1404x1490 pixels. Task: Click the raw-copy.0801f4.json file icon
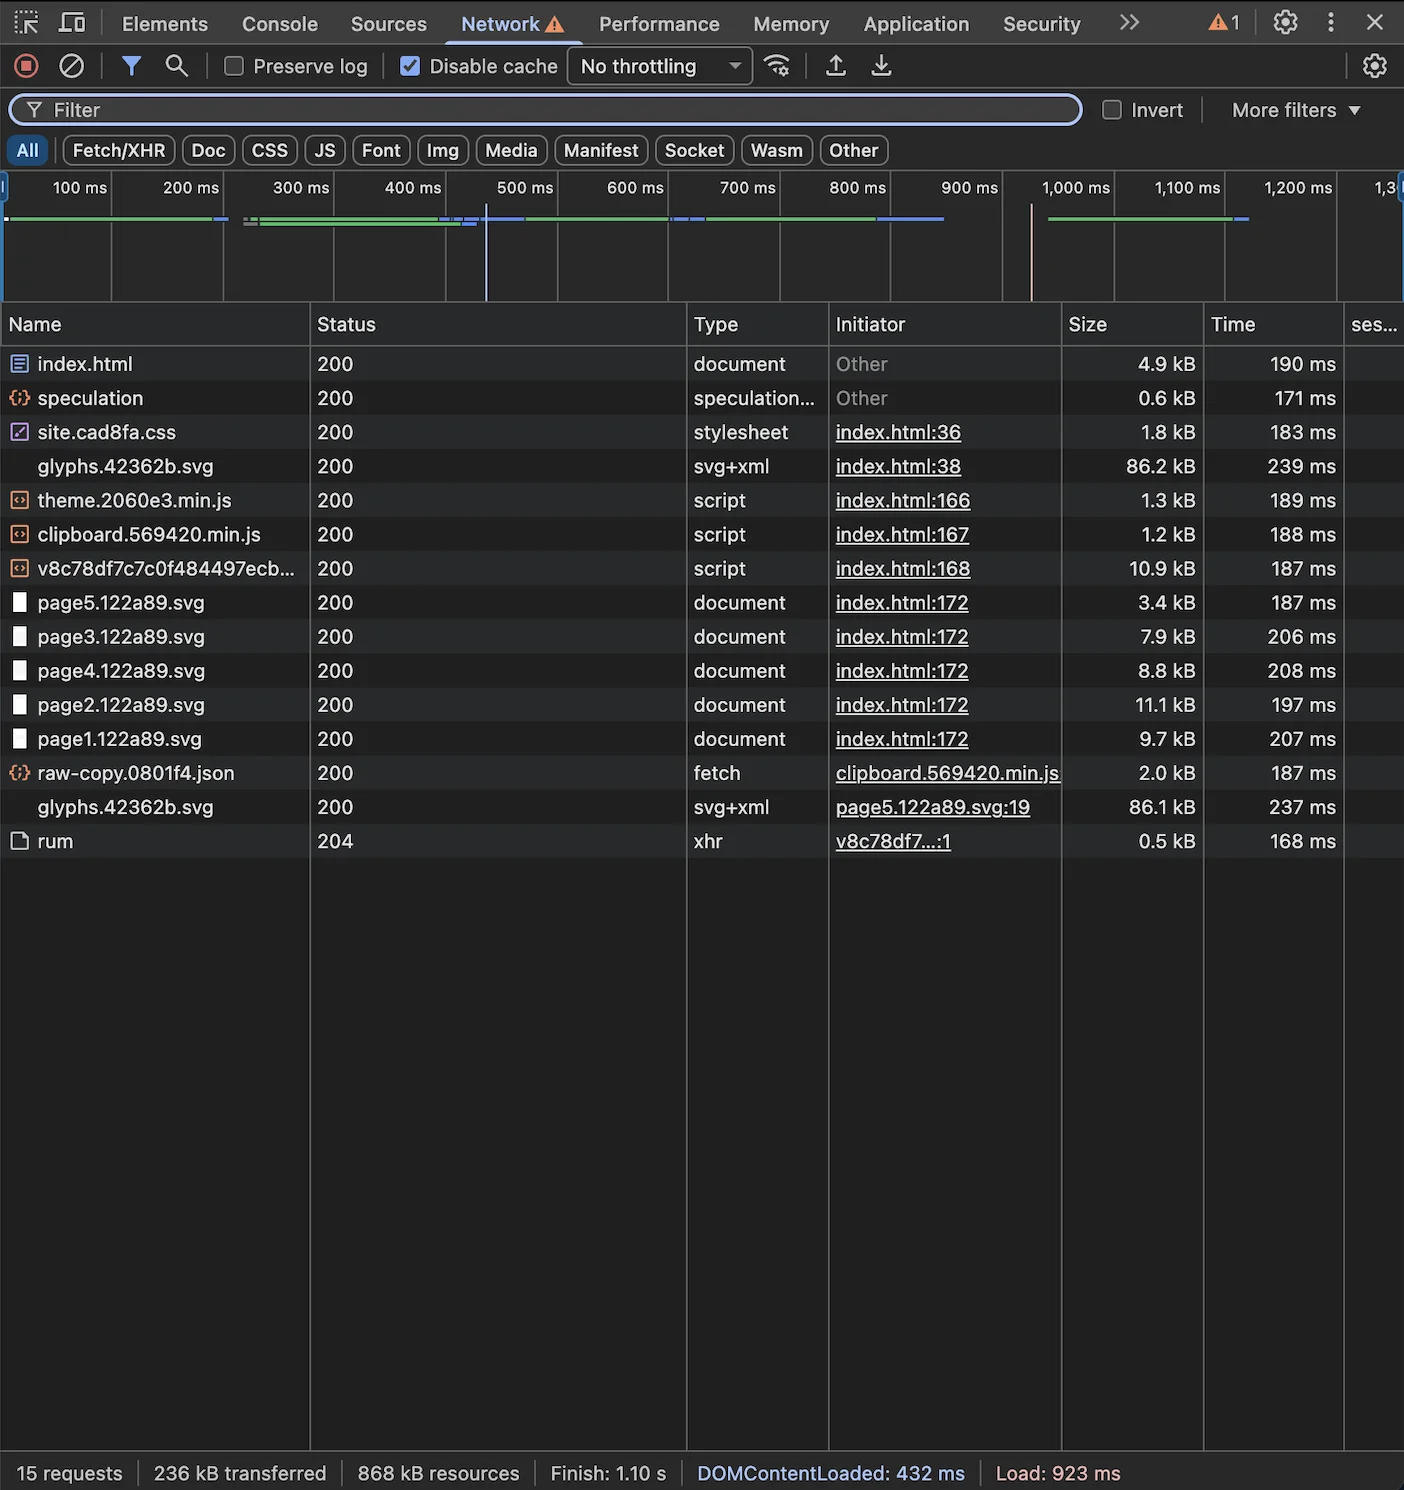click(19, 773)
